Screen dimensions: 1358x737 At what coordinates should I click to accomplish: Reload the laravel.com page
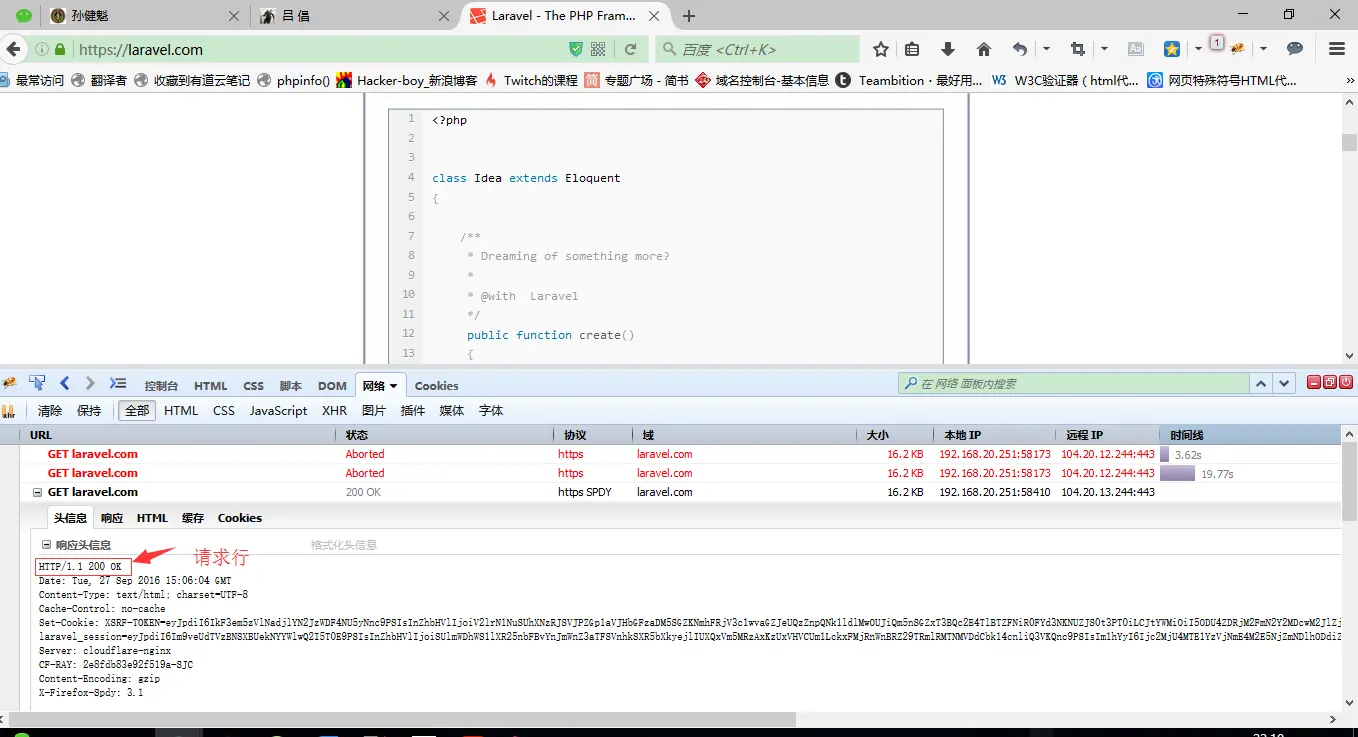pos(631,49)
